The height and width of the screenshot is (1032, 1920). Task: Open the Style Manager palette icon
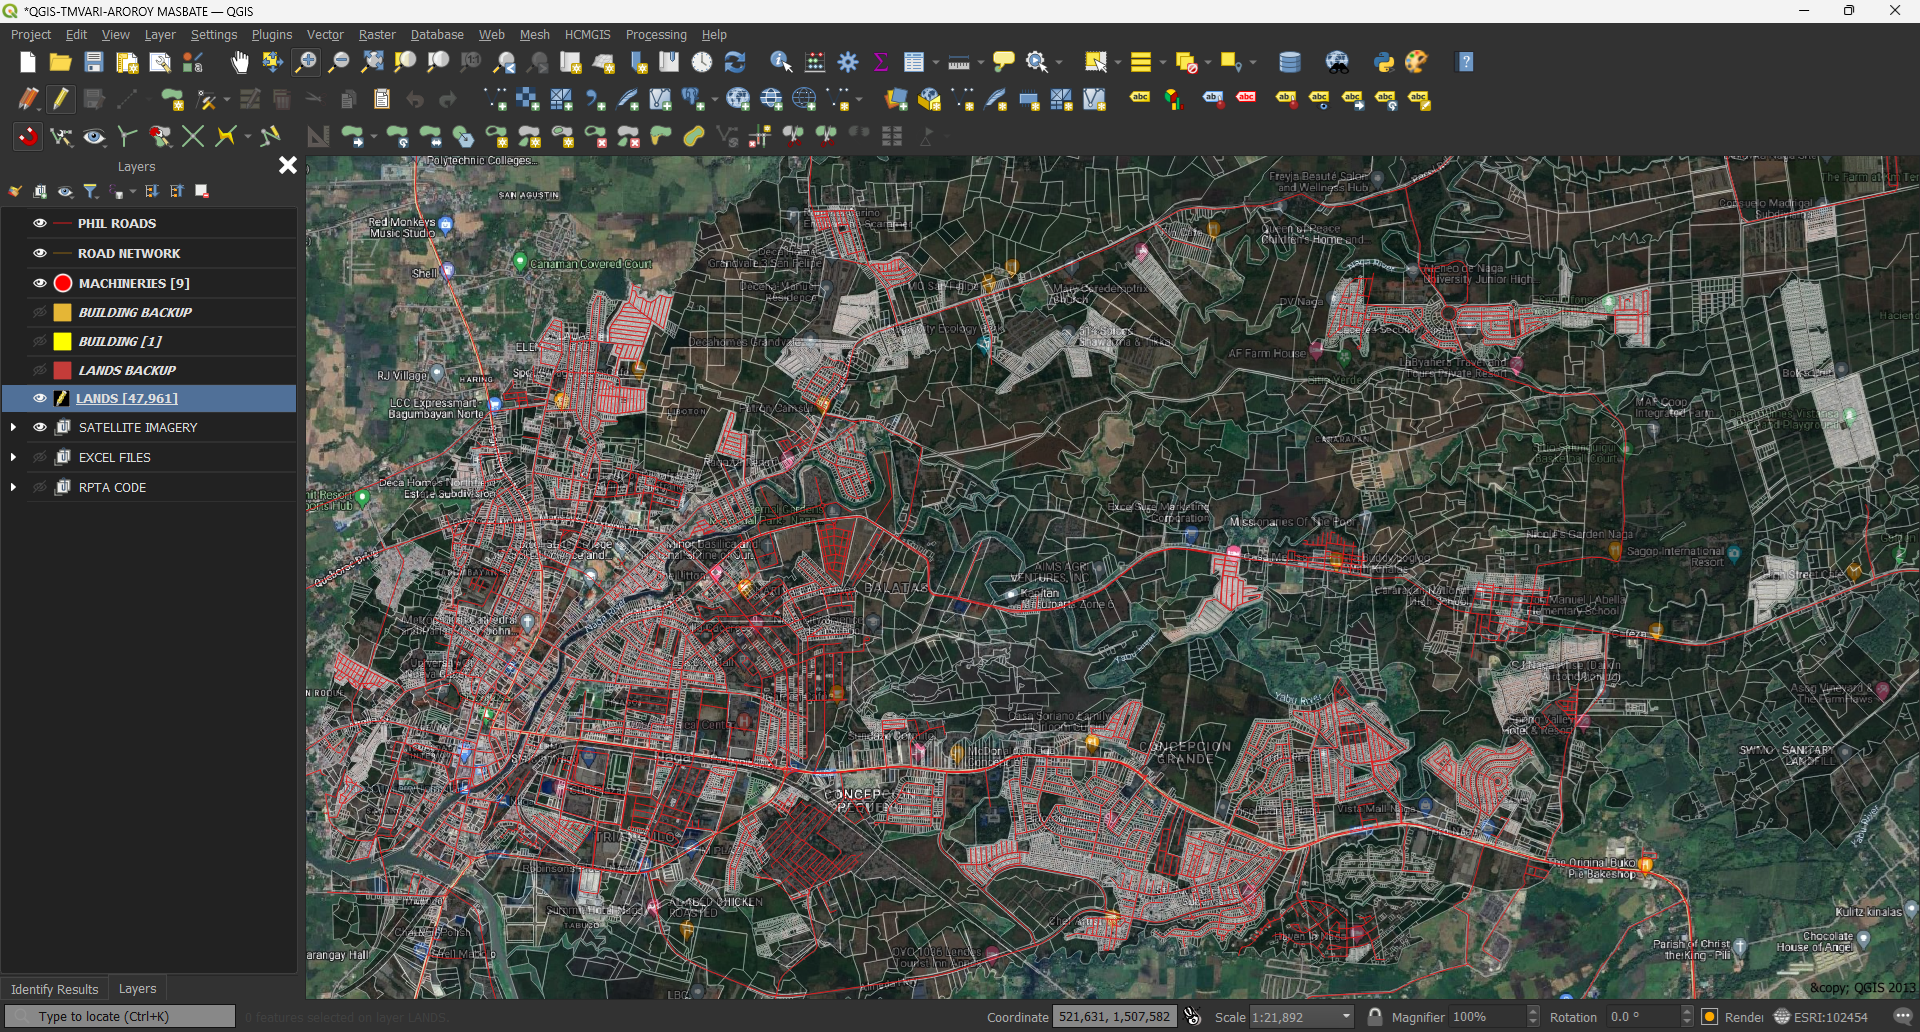(x=1417, y=63)
